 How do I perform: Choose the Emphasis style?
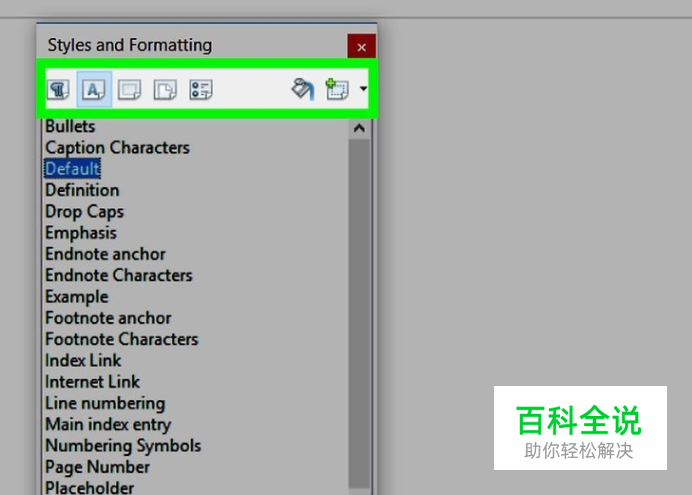click(x=81, y=233)
